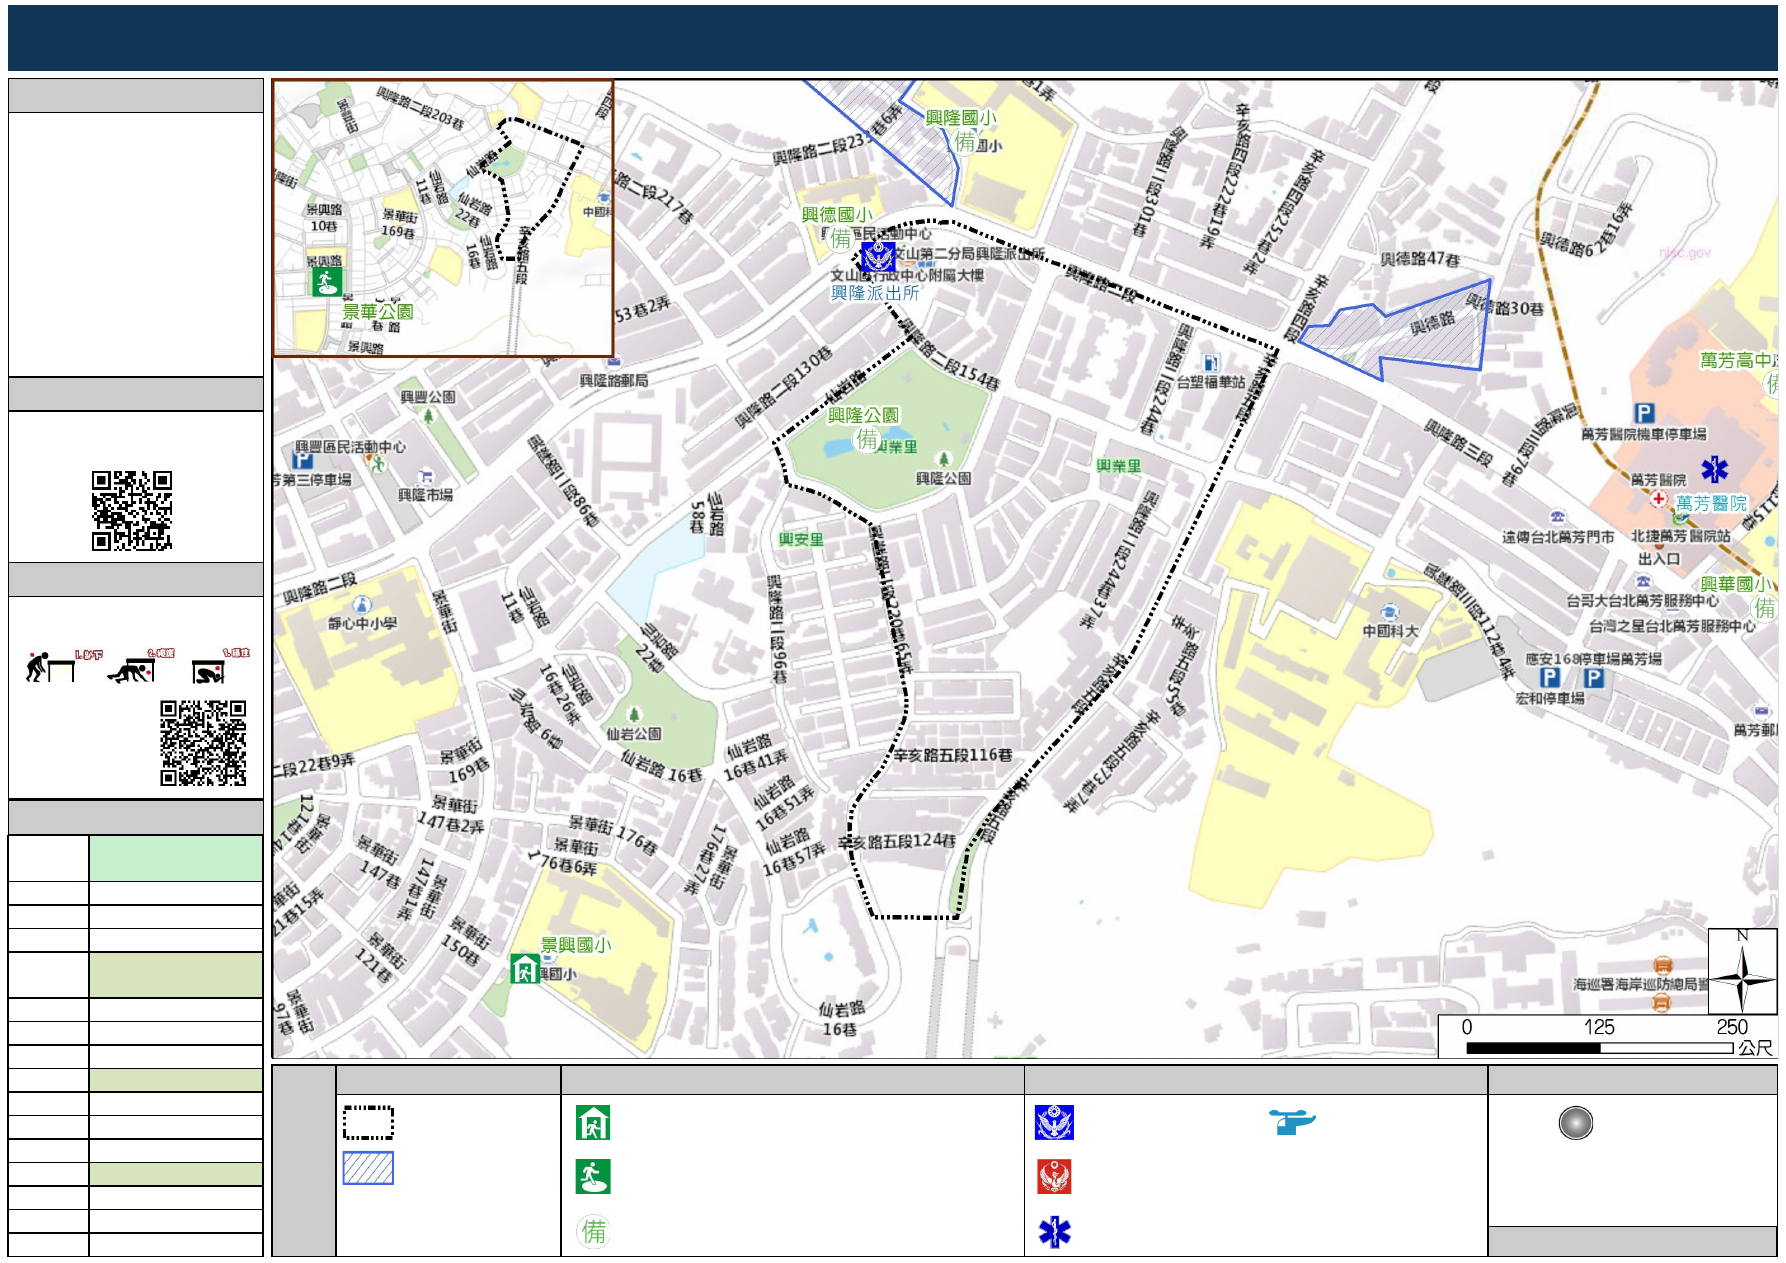Click the inset overview map with 景華公園
This screenshot has height=1263, width=1786.
coord(443,218)
